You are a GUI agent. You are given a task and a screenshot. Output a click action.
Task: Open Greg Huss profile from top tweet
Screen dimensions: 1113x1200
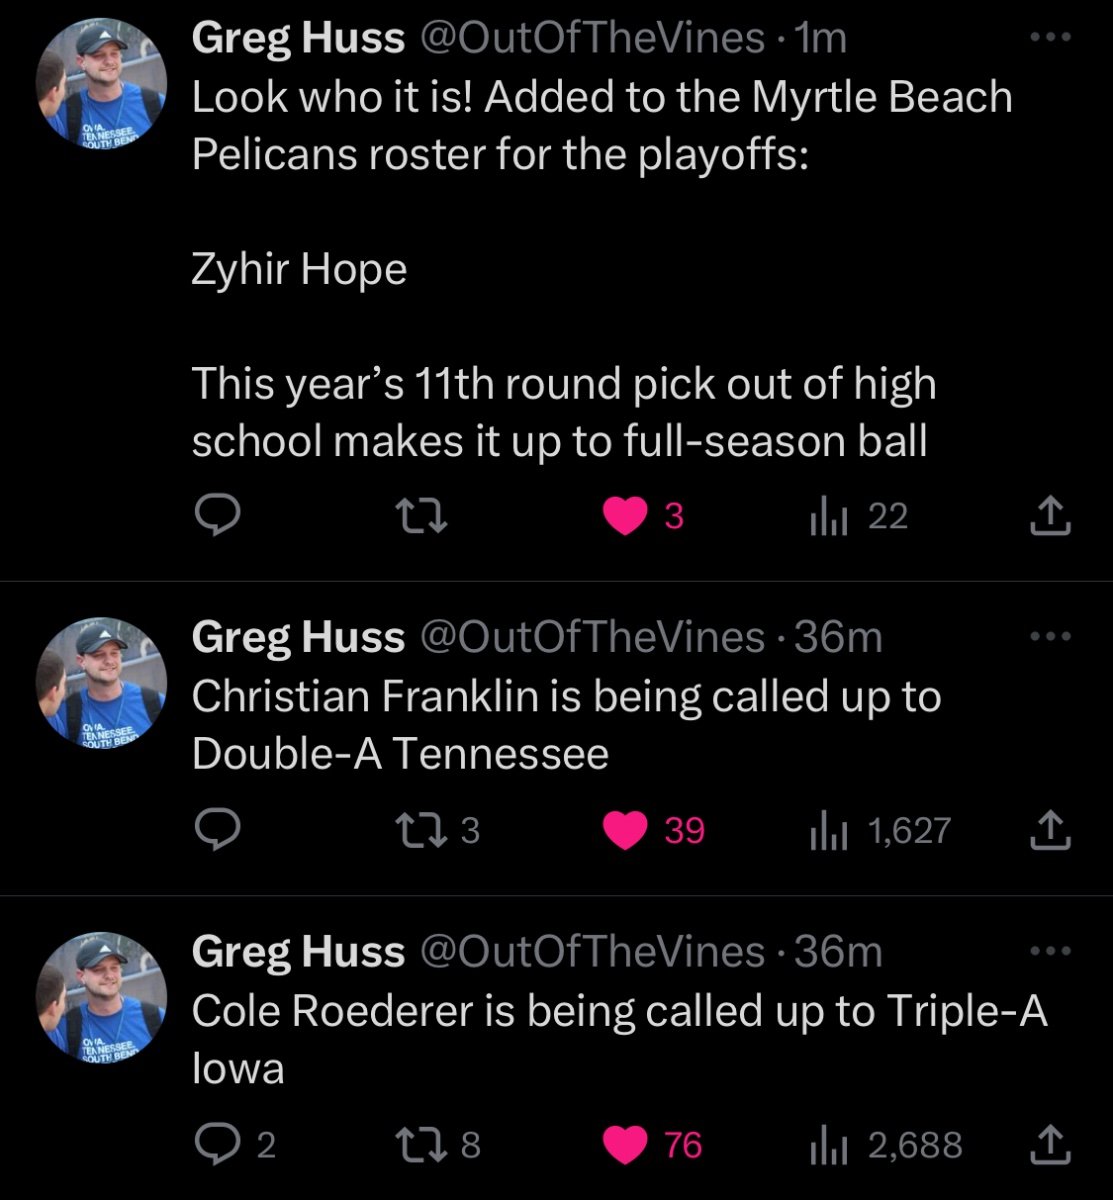pos(297,38)
